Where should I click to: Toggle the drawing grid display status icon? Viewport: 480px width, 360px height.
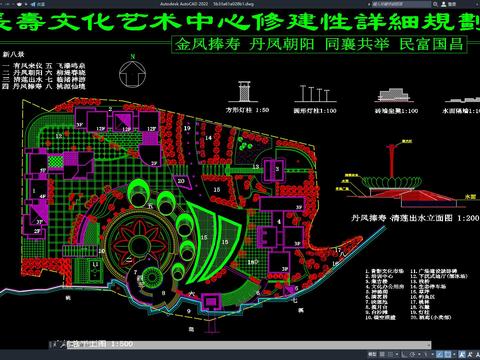pos(382,354)
